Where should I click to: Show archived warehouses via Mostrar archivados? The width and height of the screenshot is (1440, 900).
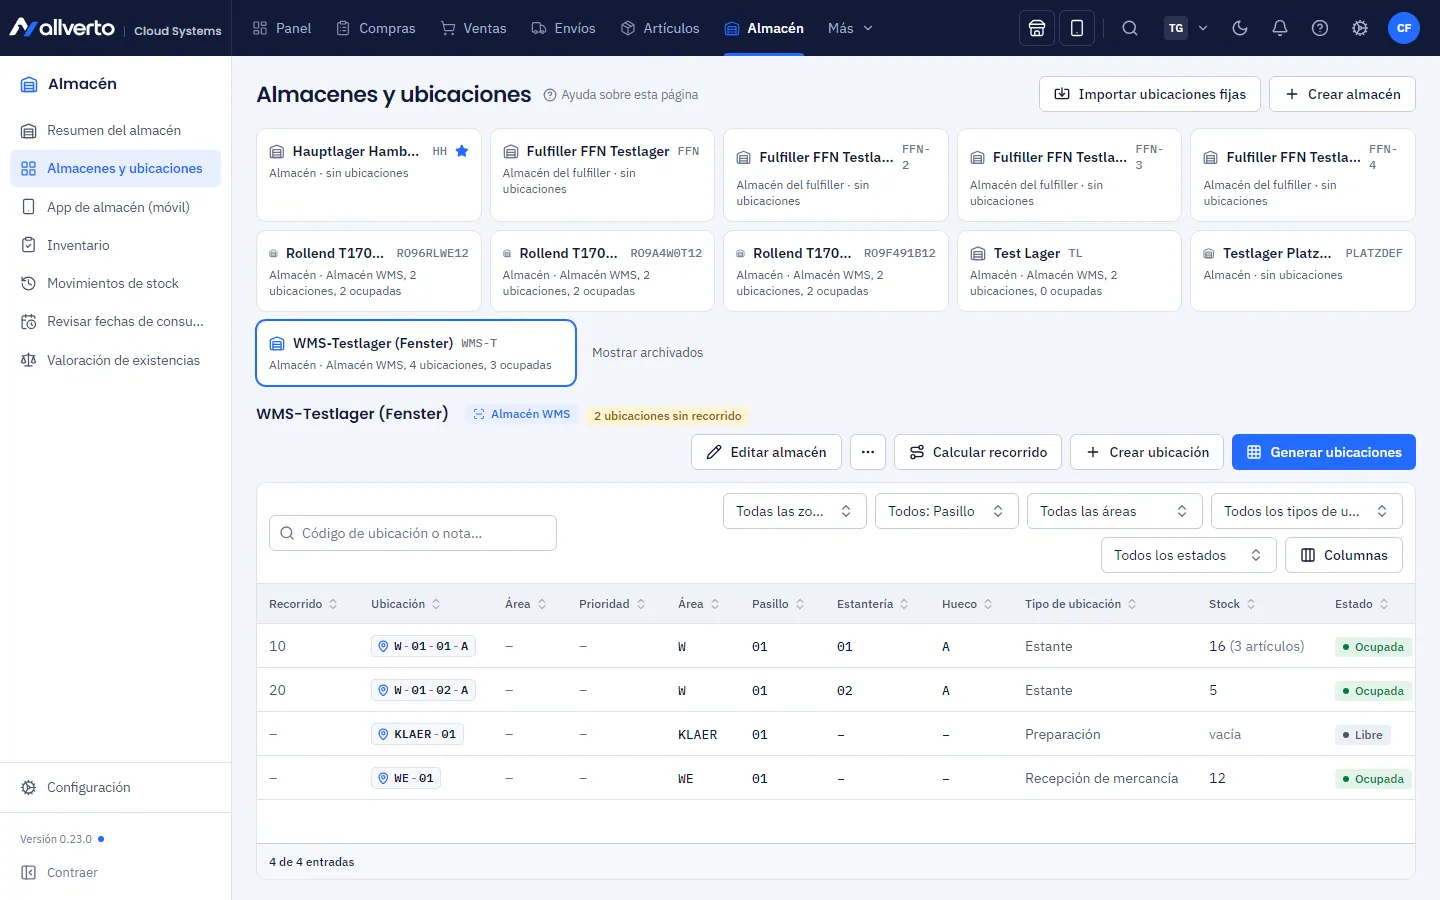647,352
